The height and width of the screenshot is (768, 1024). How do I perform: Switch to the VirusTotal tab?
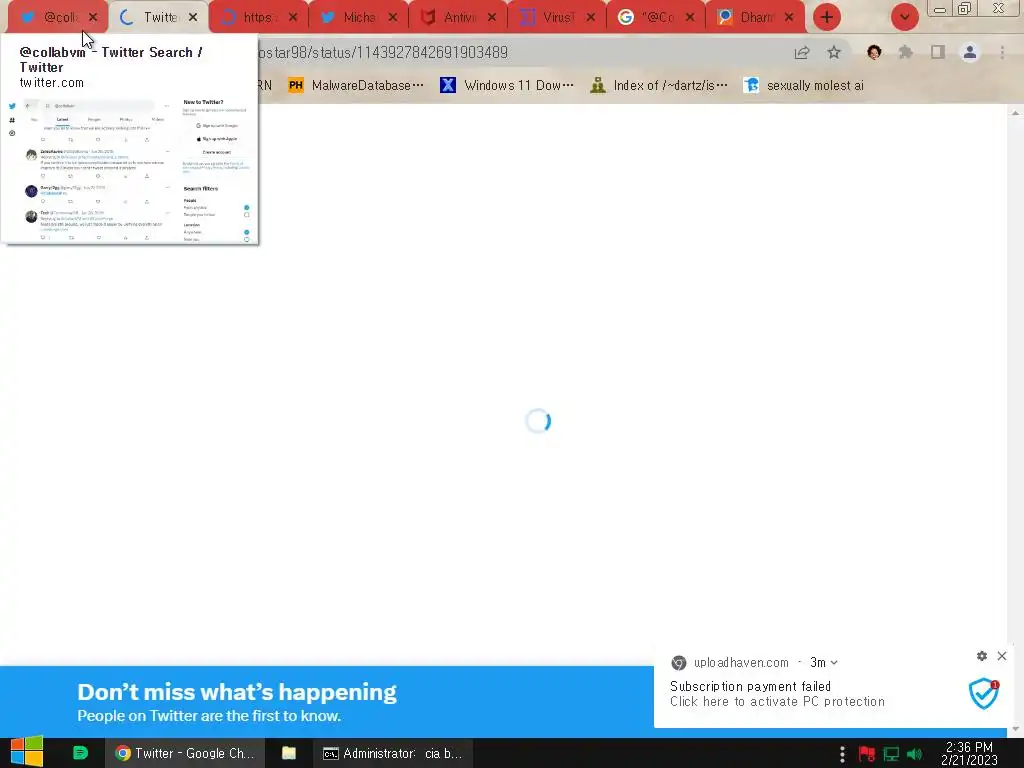click(x=551, y=18)
